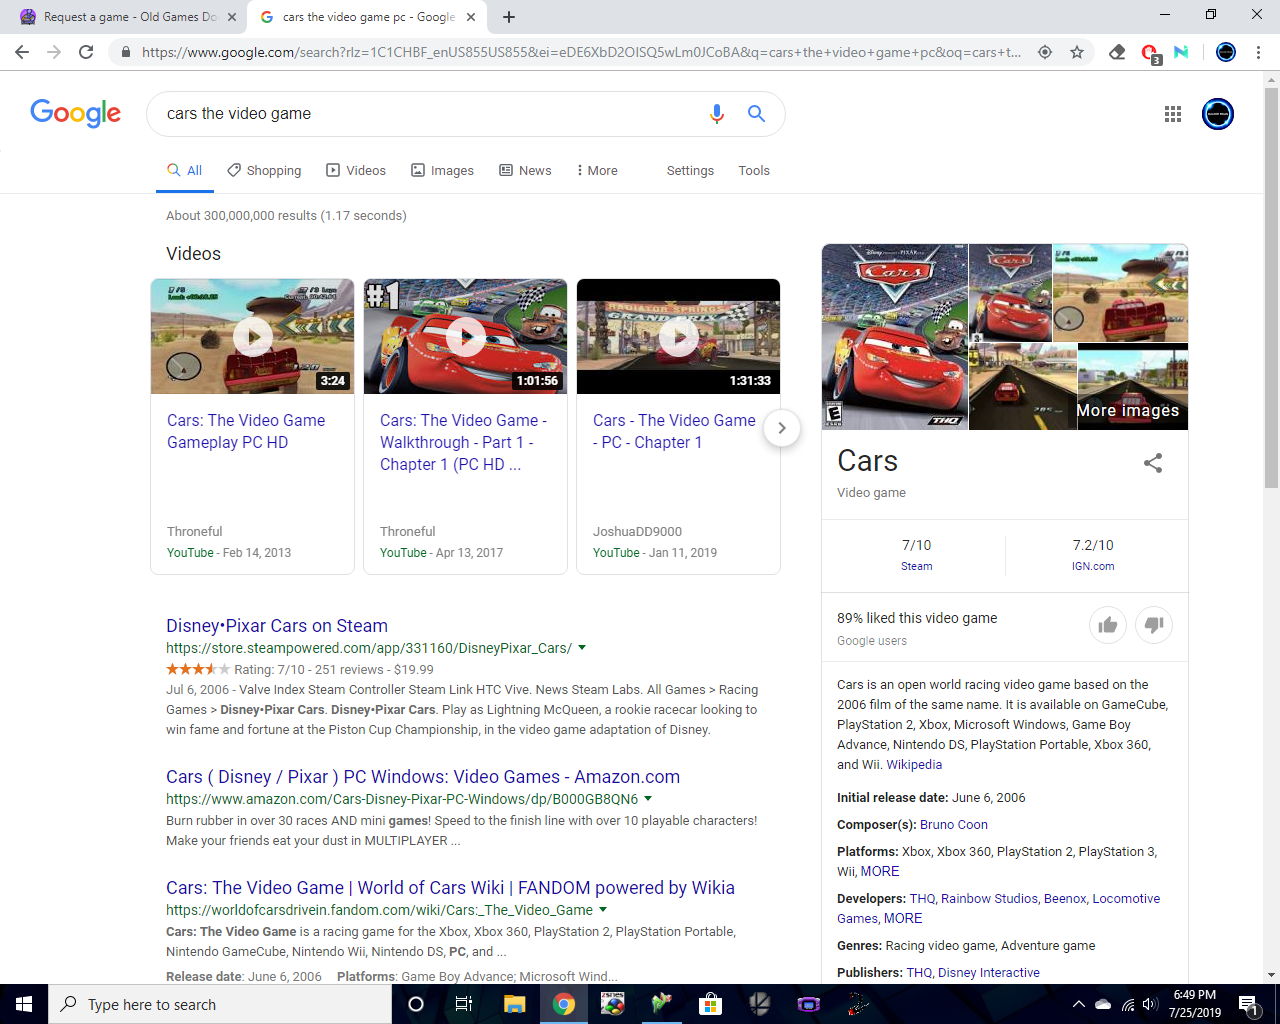The image size is (1280, 1024).
Task: Switch to the Images search tab
Action: pos(442,171)
